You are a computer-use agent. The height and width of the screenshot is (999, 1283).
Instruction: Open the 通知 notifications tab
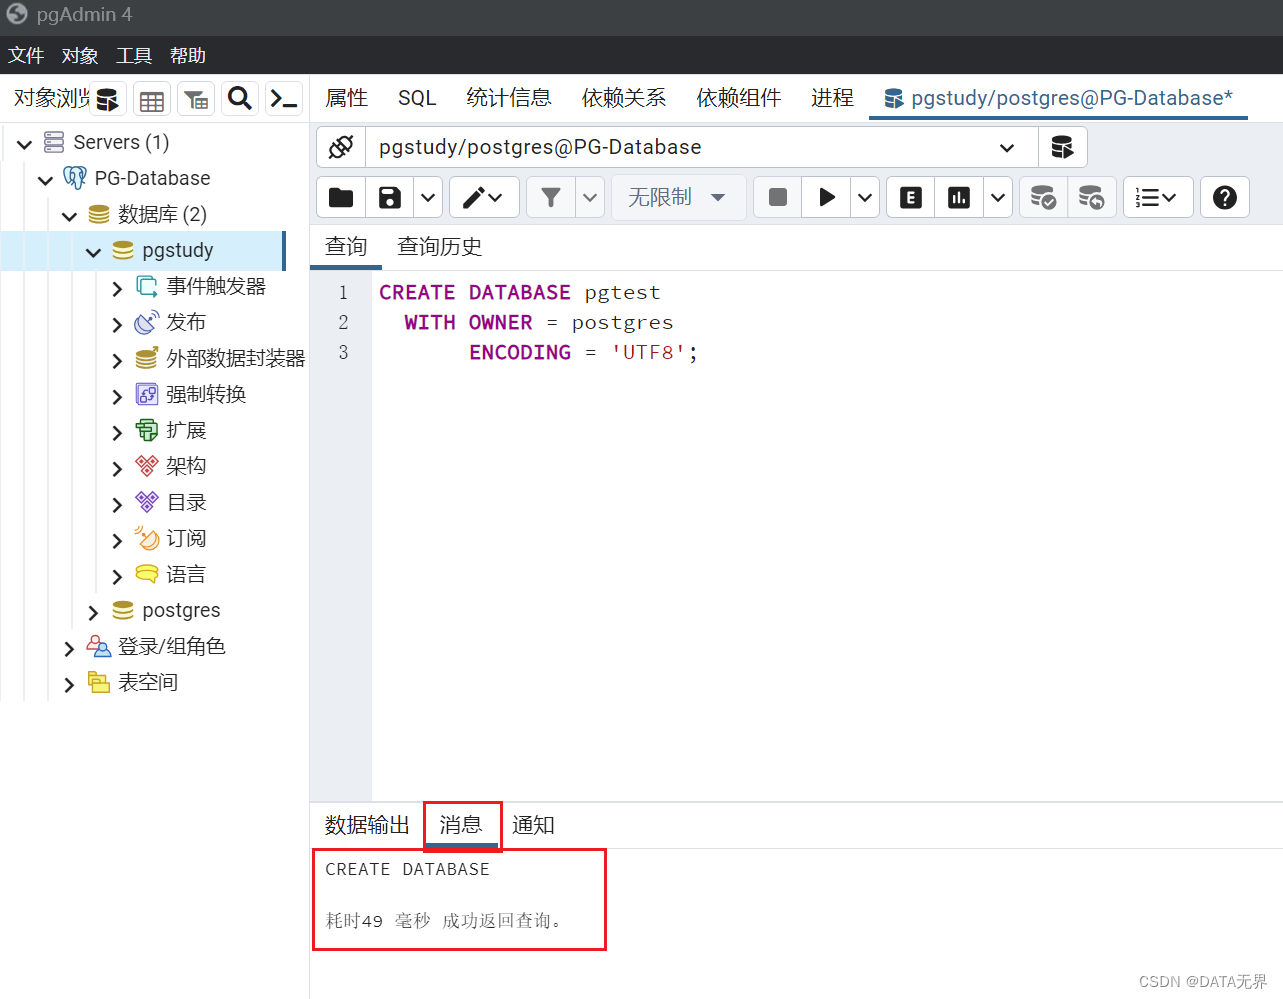pyautogui.click(x=533, y=825)
